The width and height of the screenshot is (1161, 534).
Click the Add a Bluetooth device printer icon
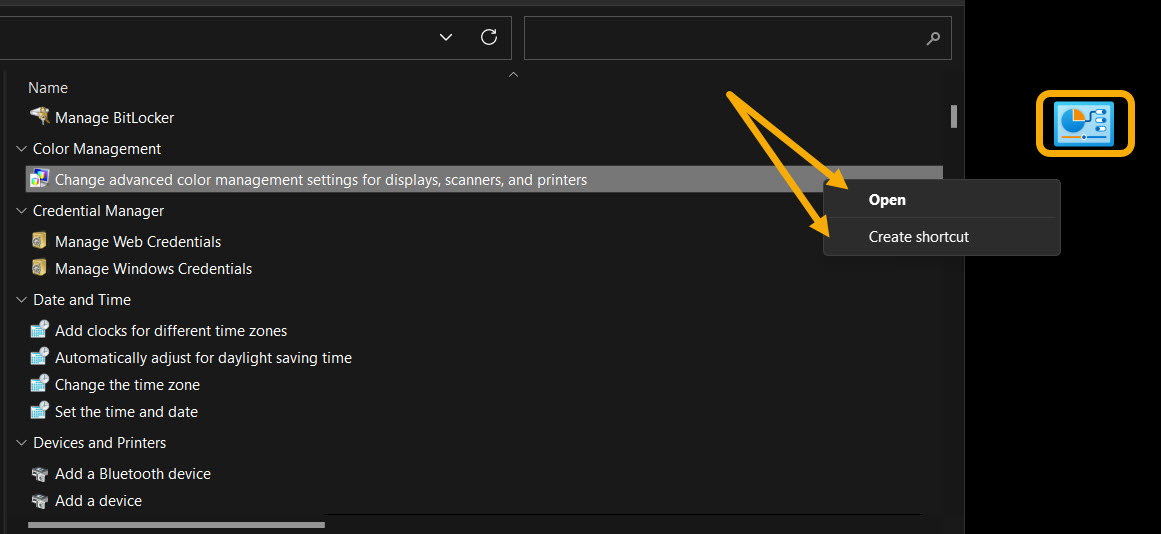(39, 473)
